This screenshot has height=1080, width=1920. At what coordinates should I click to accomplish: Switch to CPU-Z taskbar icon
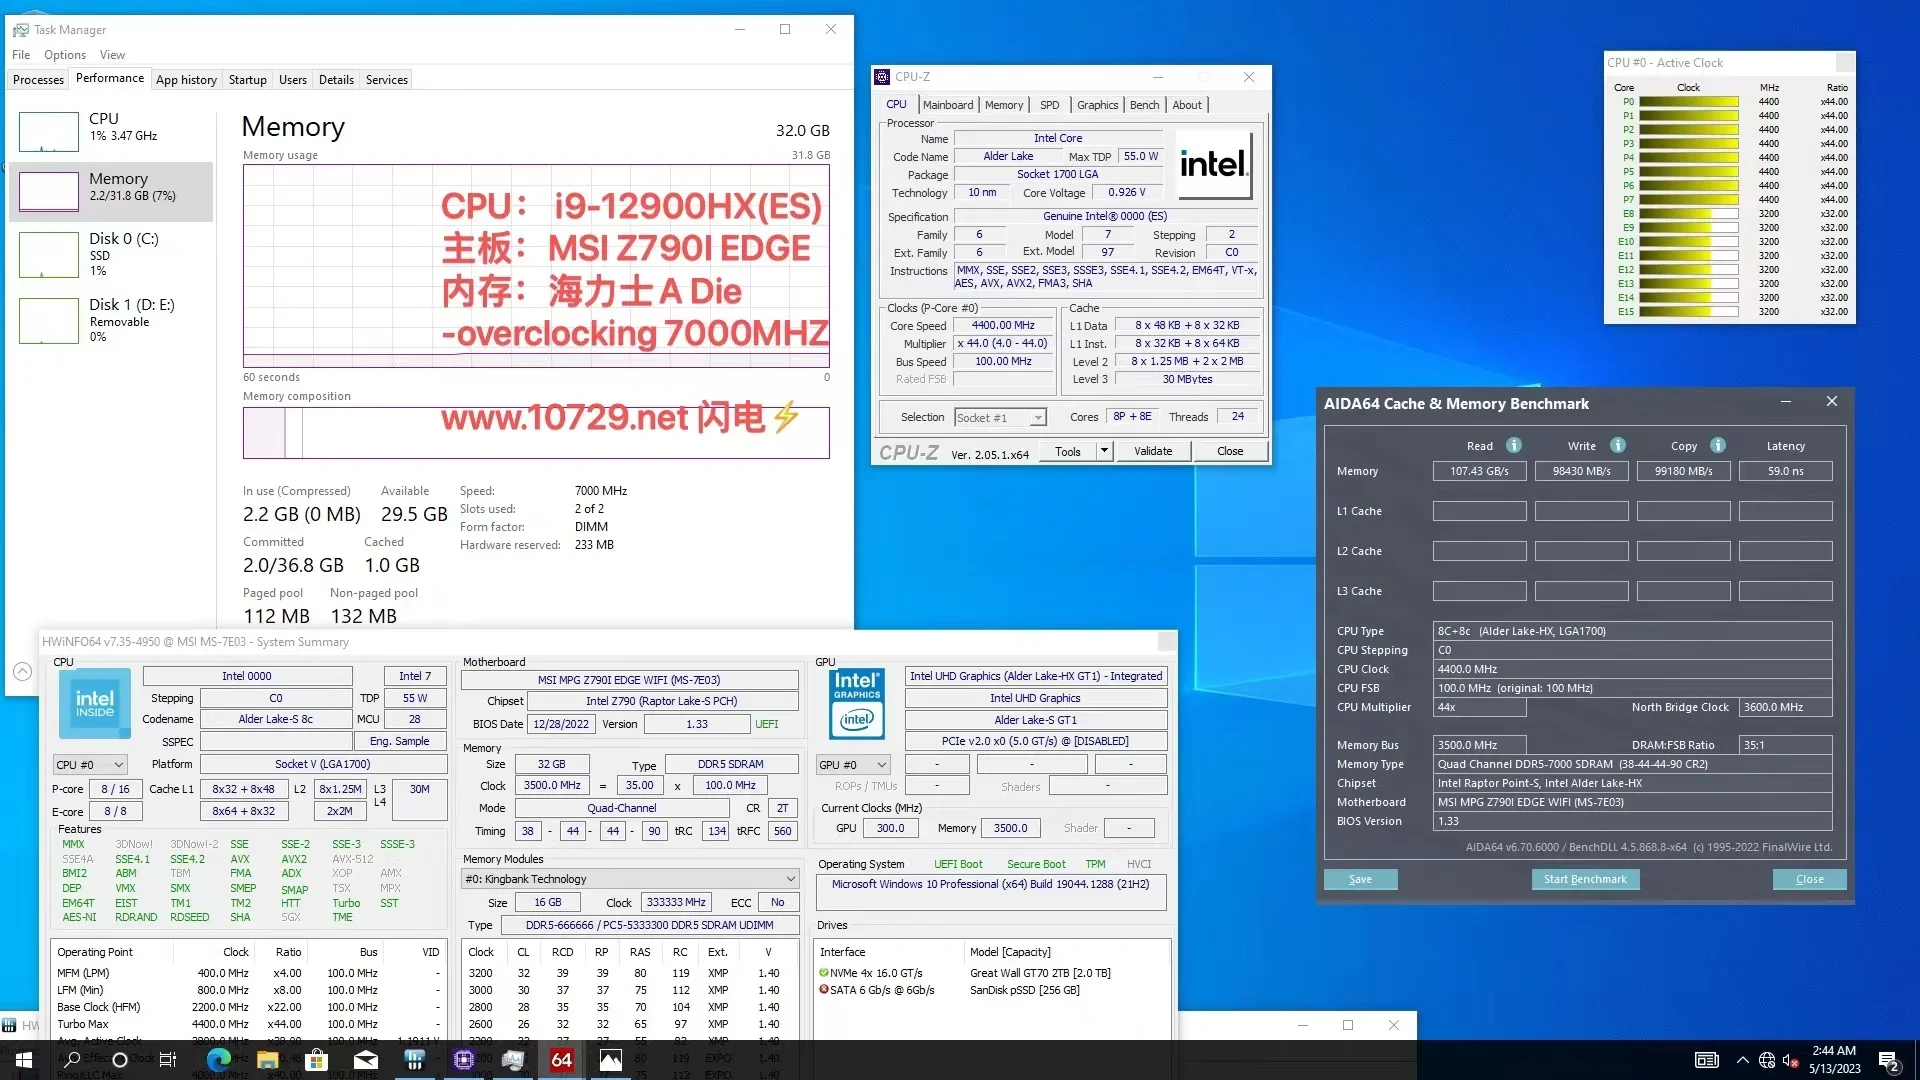pos(463,1060)
